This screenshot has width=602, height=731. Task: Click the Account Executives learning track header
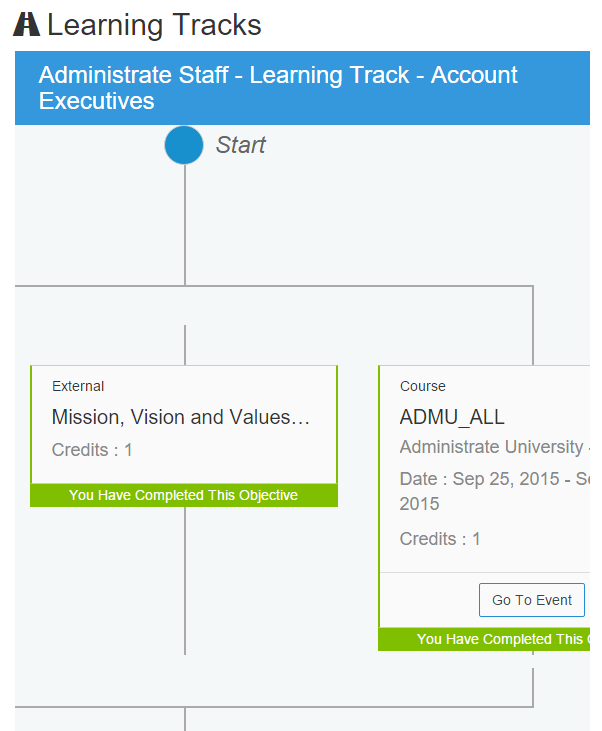point(278,88)
